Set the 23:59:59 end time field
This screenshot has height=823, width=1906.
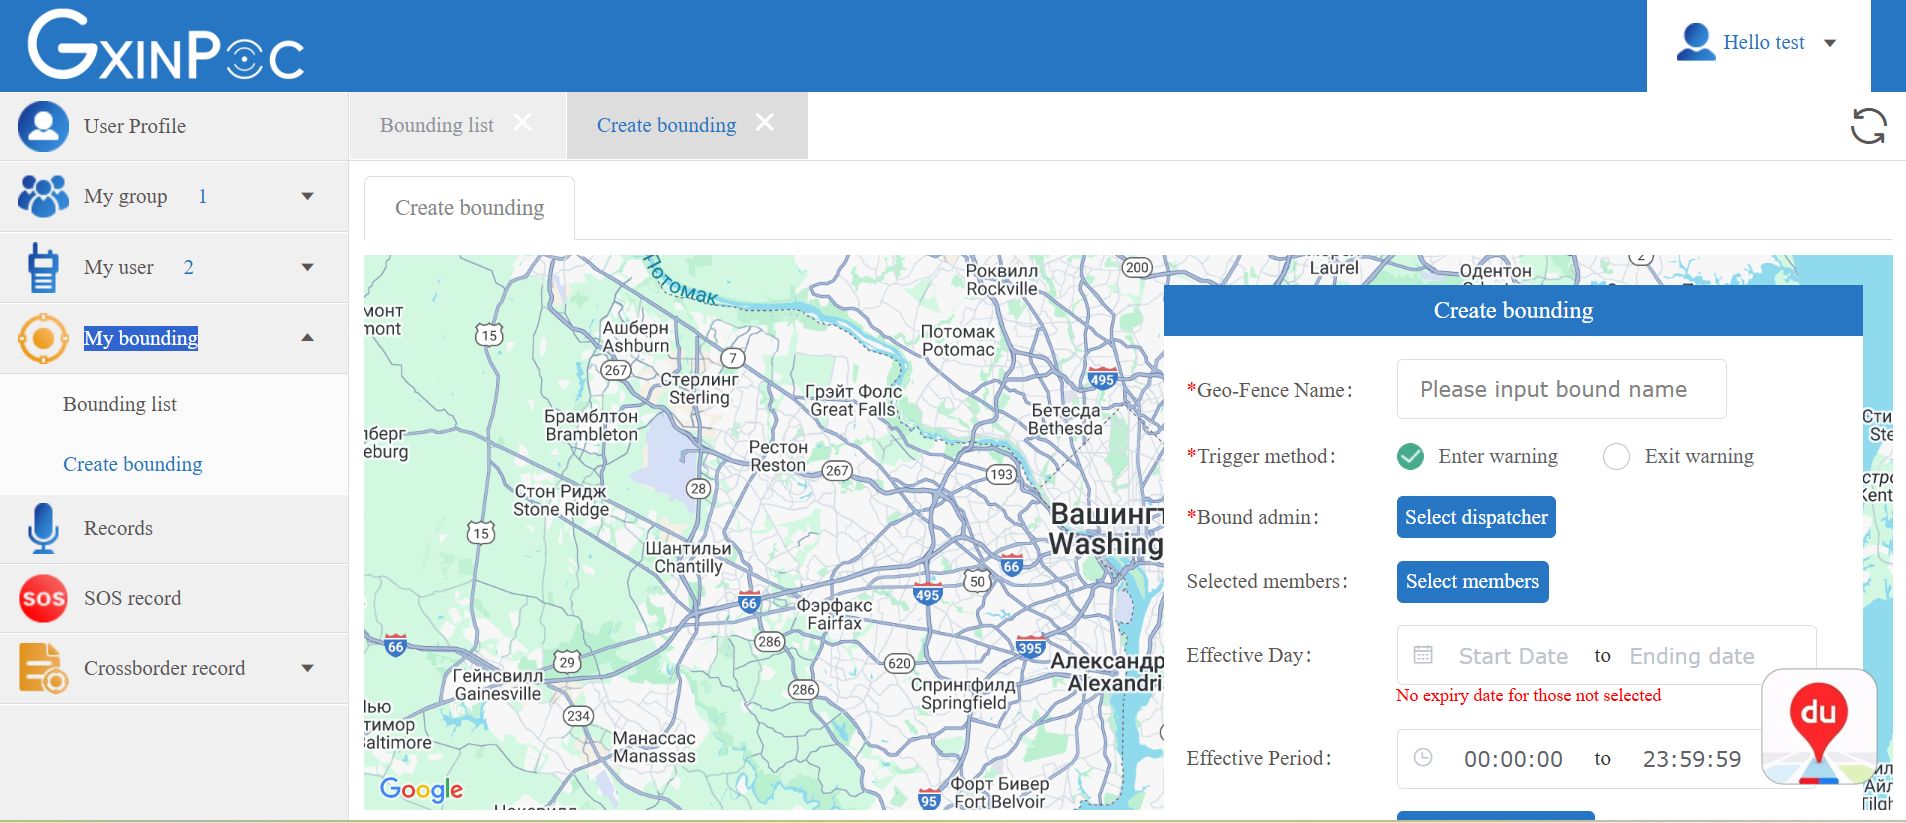[1692, 759]
